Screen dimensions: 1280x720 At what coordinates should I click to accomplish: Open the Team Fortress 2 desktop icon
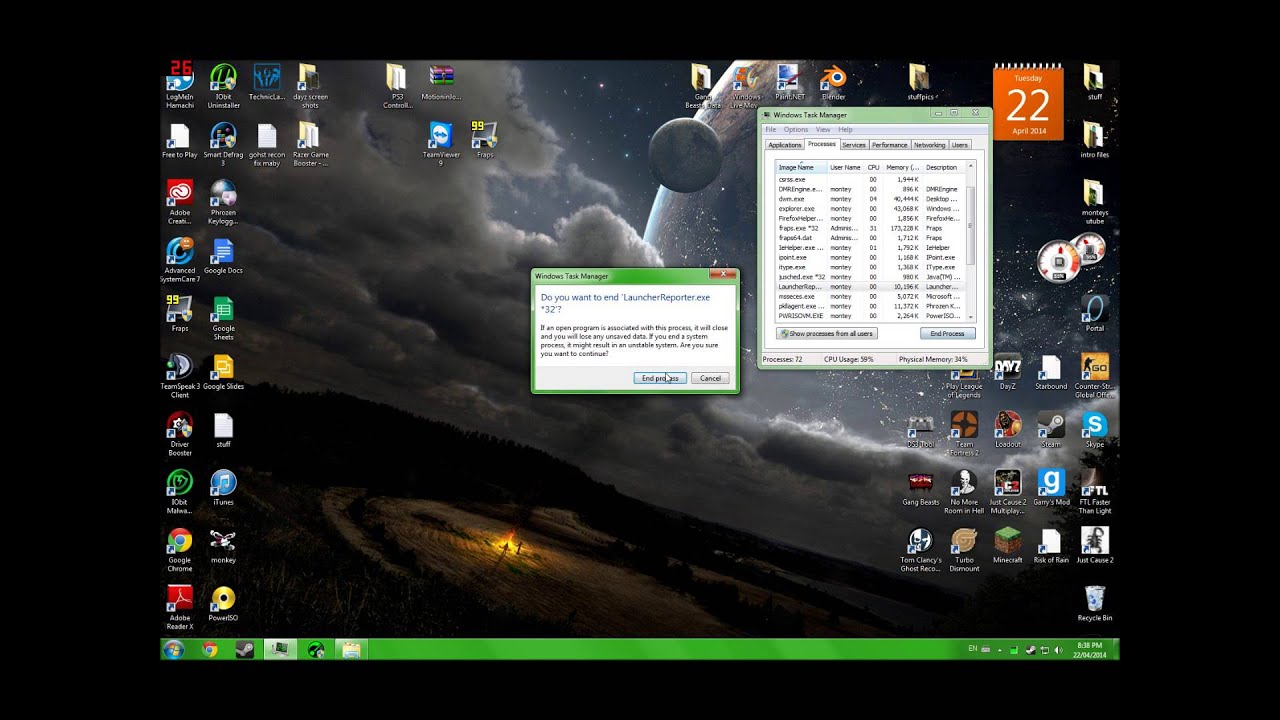coord(964,434)
